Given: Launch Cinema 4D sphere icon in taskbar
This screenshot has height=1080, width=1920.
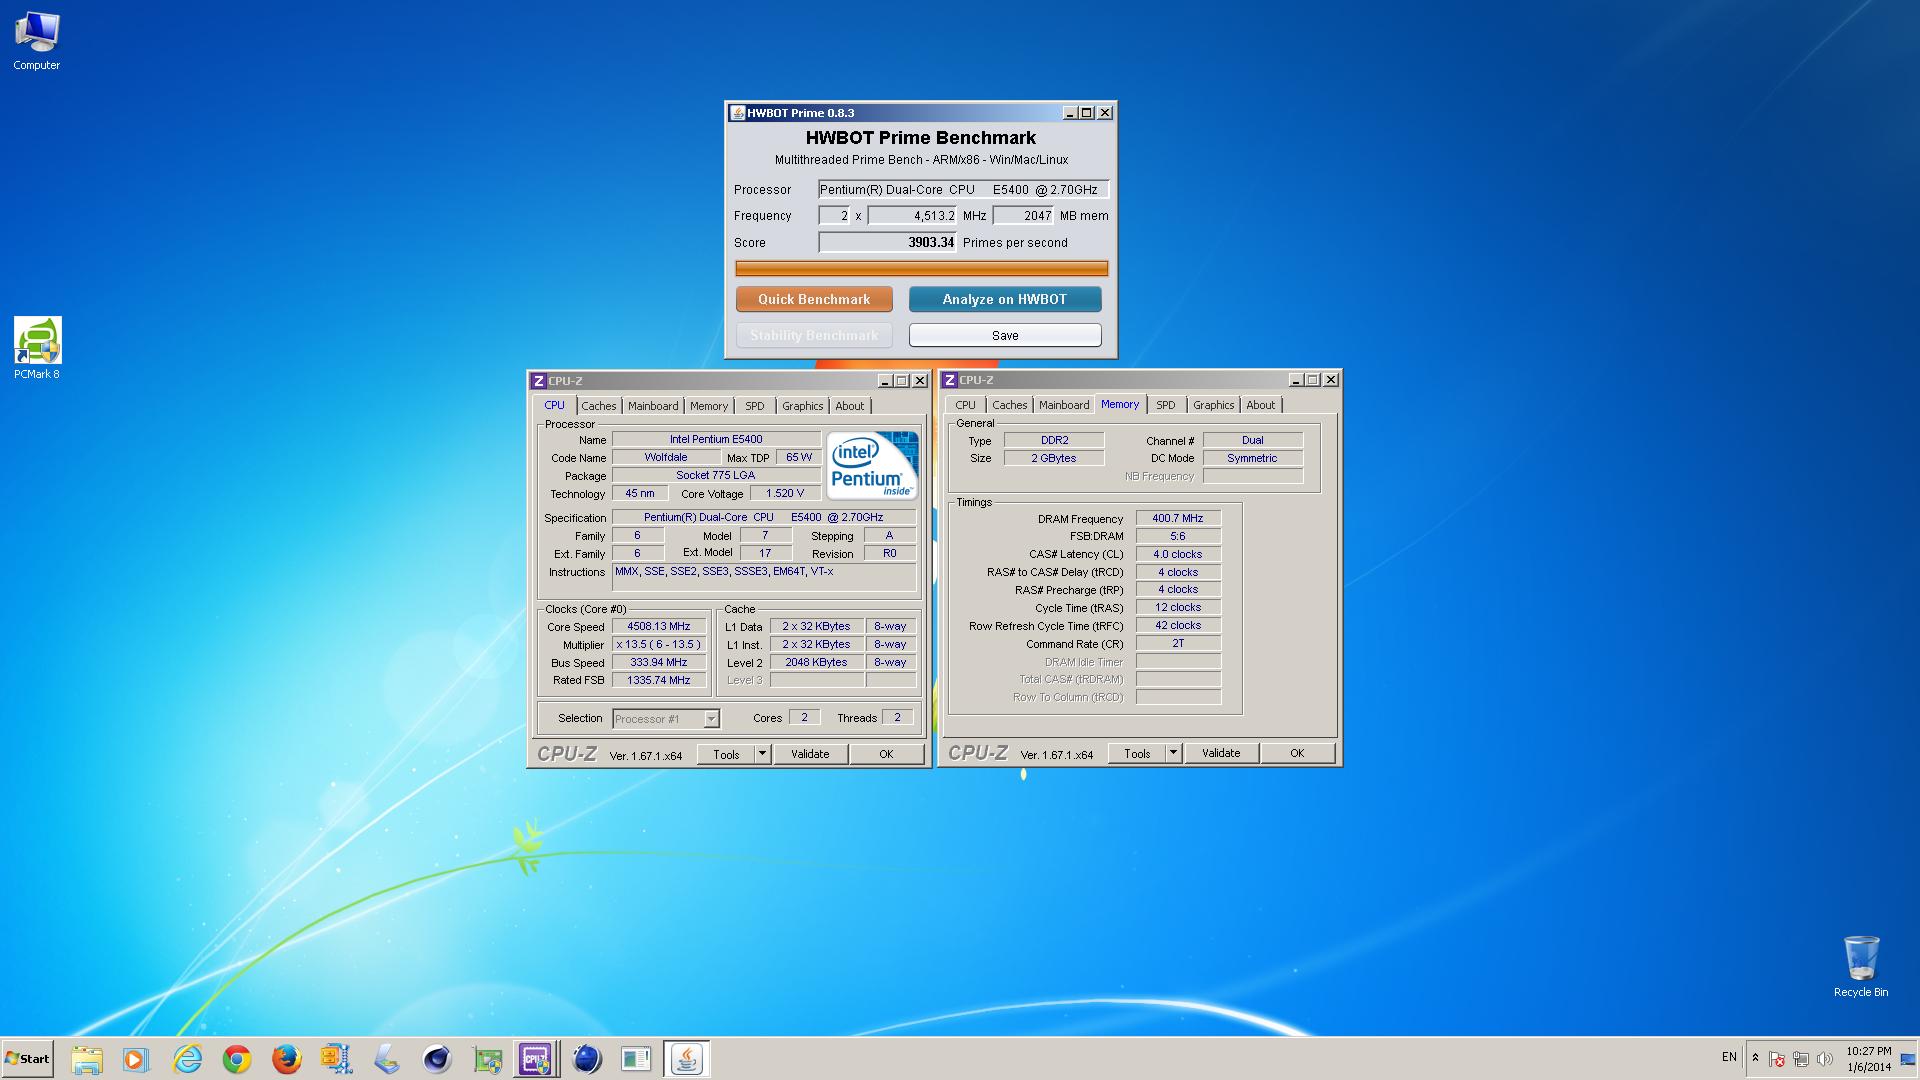Looking at the screenshot, I should pyautogui.click(x=437, y=1059).
